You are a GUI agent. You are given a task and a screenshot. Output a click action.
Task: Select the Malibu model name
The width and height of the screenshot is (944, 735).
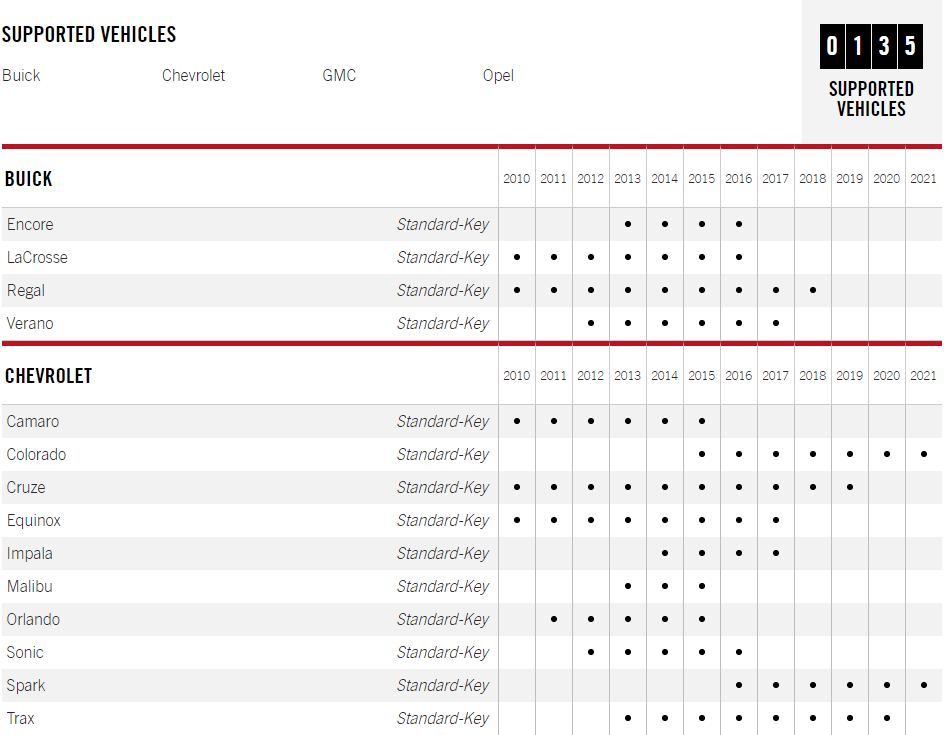pos(30,586)
